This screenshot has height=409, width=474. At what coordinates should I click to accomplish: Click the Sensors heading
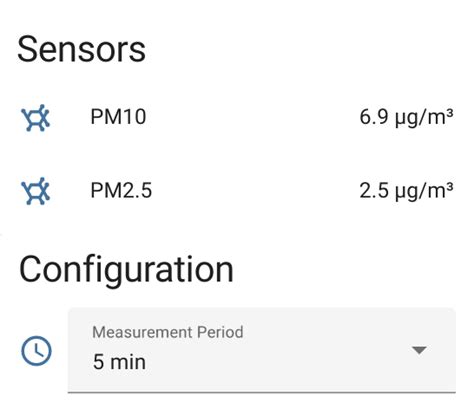pyautogui.click(x=81, y=50)
